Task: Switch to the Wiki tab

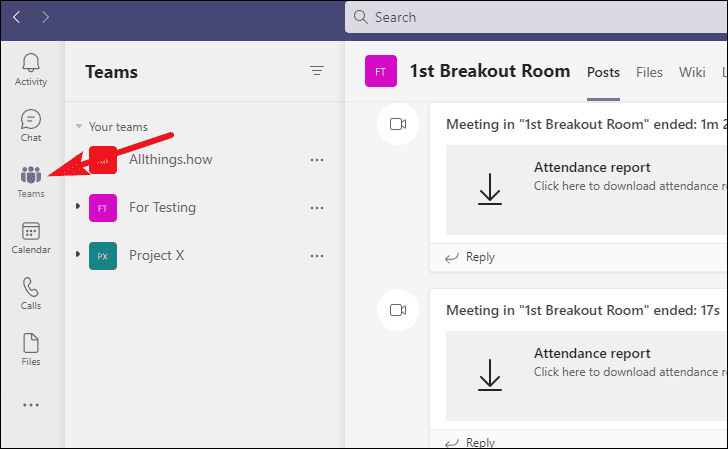Action: pos(692,72)
